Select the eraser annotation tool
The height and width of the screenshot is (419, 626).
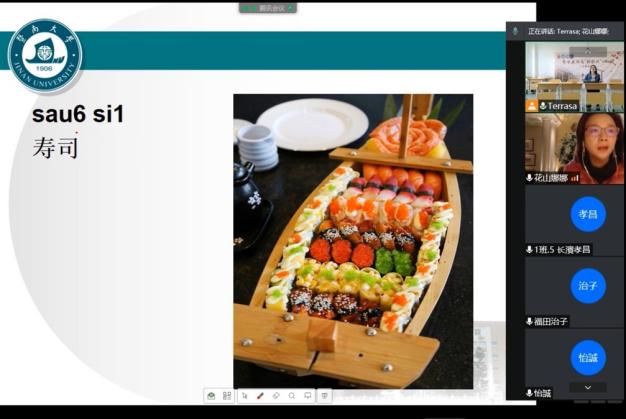[276, 395]
